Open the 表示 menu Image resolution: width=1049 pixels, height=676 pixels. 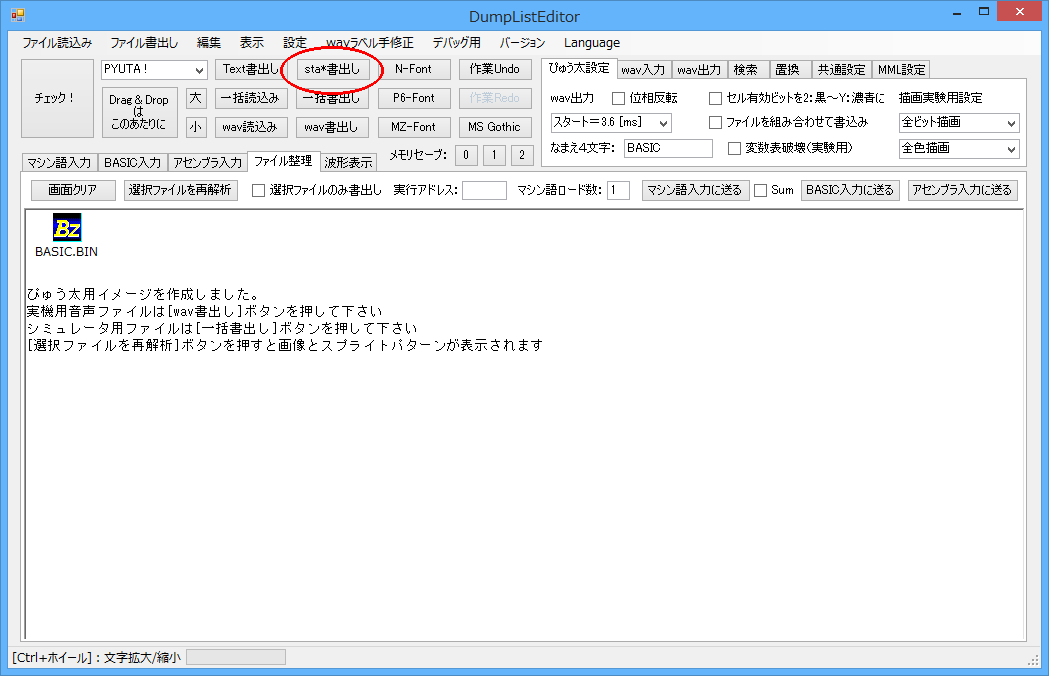click(x=252, y=43)
